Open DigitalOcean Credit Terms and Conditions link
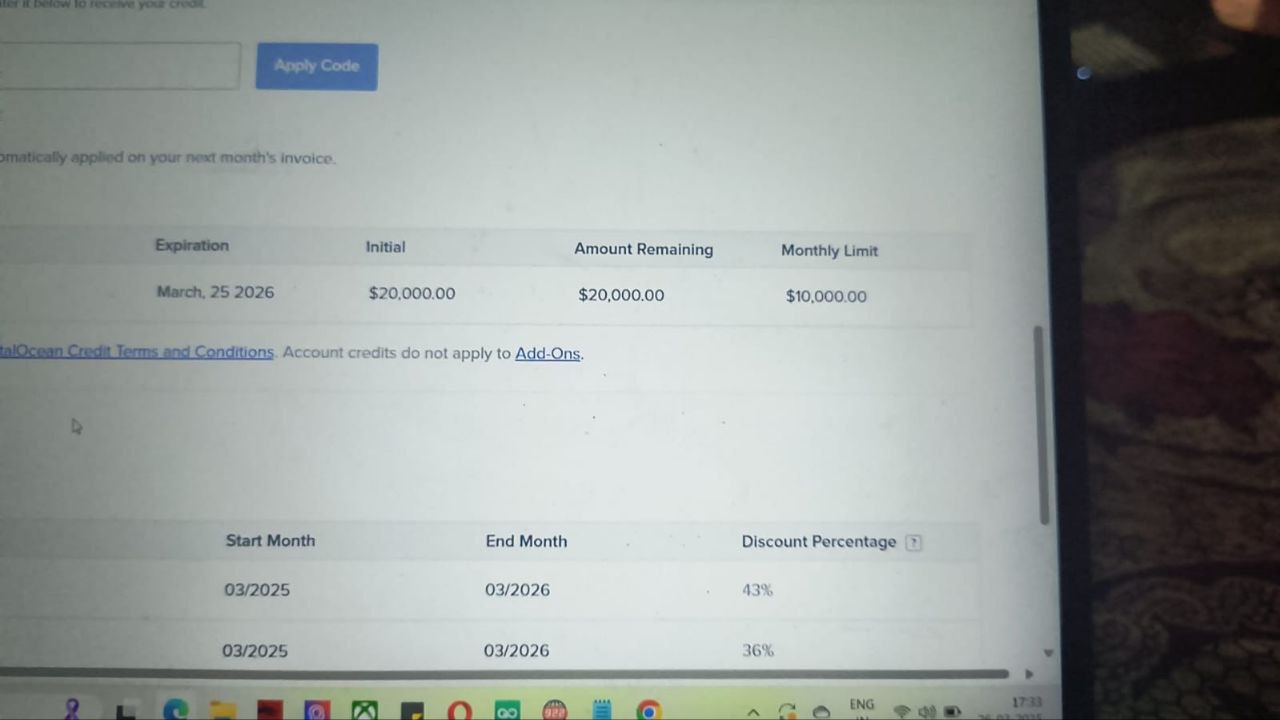This screenshot has width=1280, height=720. click(136, 352)
